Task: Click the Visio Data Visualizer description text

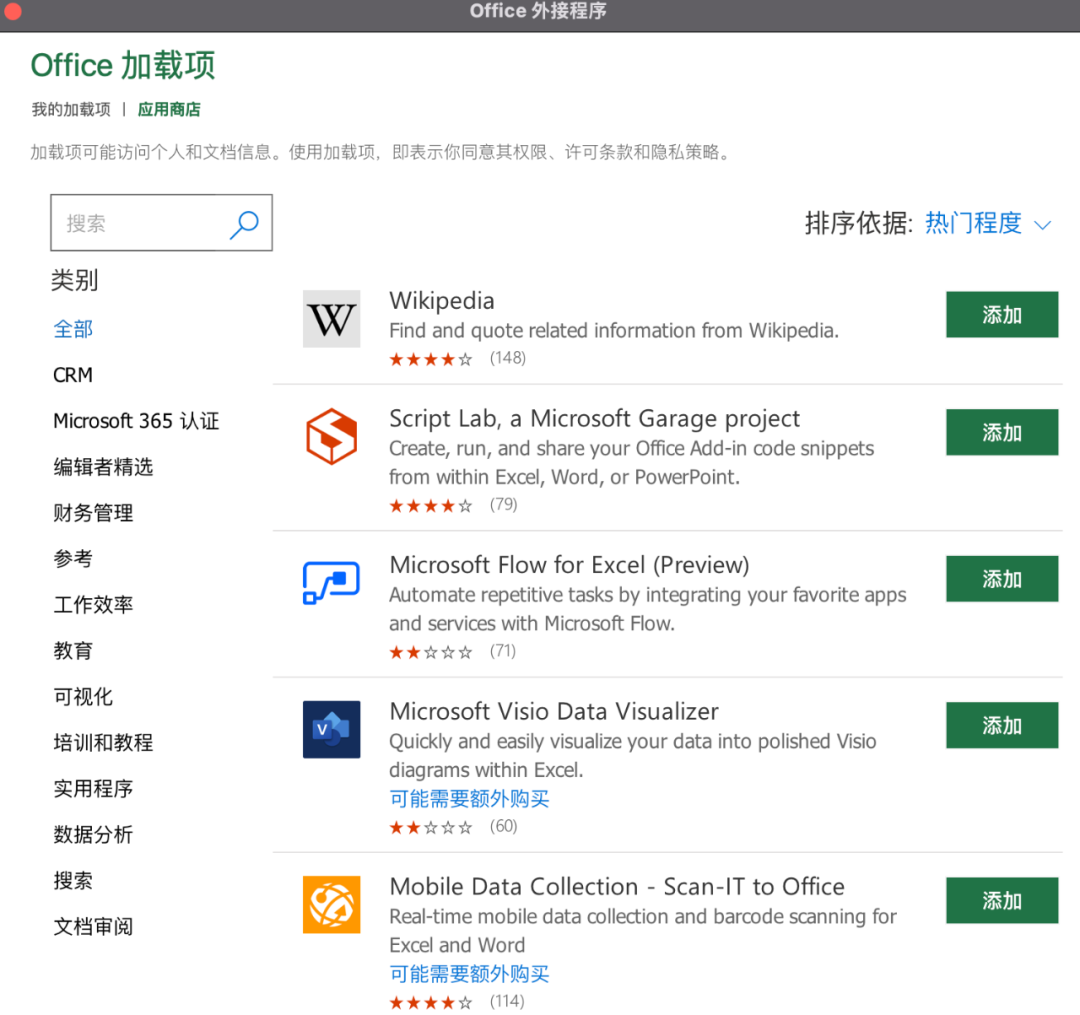Action: coord(632,755)
